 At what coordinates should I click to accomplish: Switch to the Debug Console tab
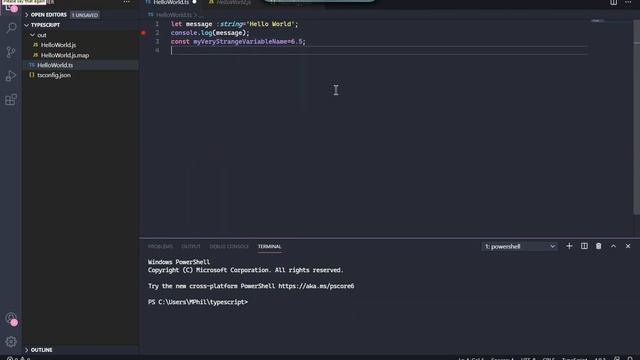pyautogui.click(x=229, y=247)
